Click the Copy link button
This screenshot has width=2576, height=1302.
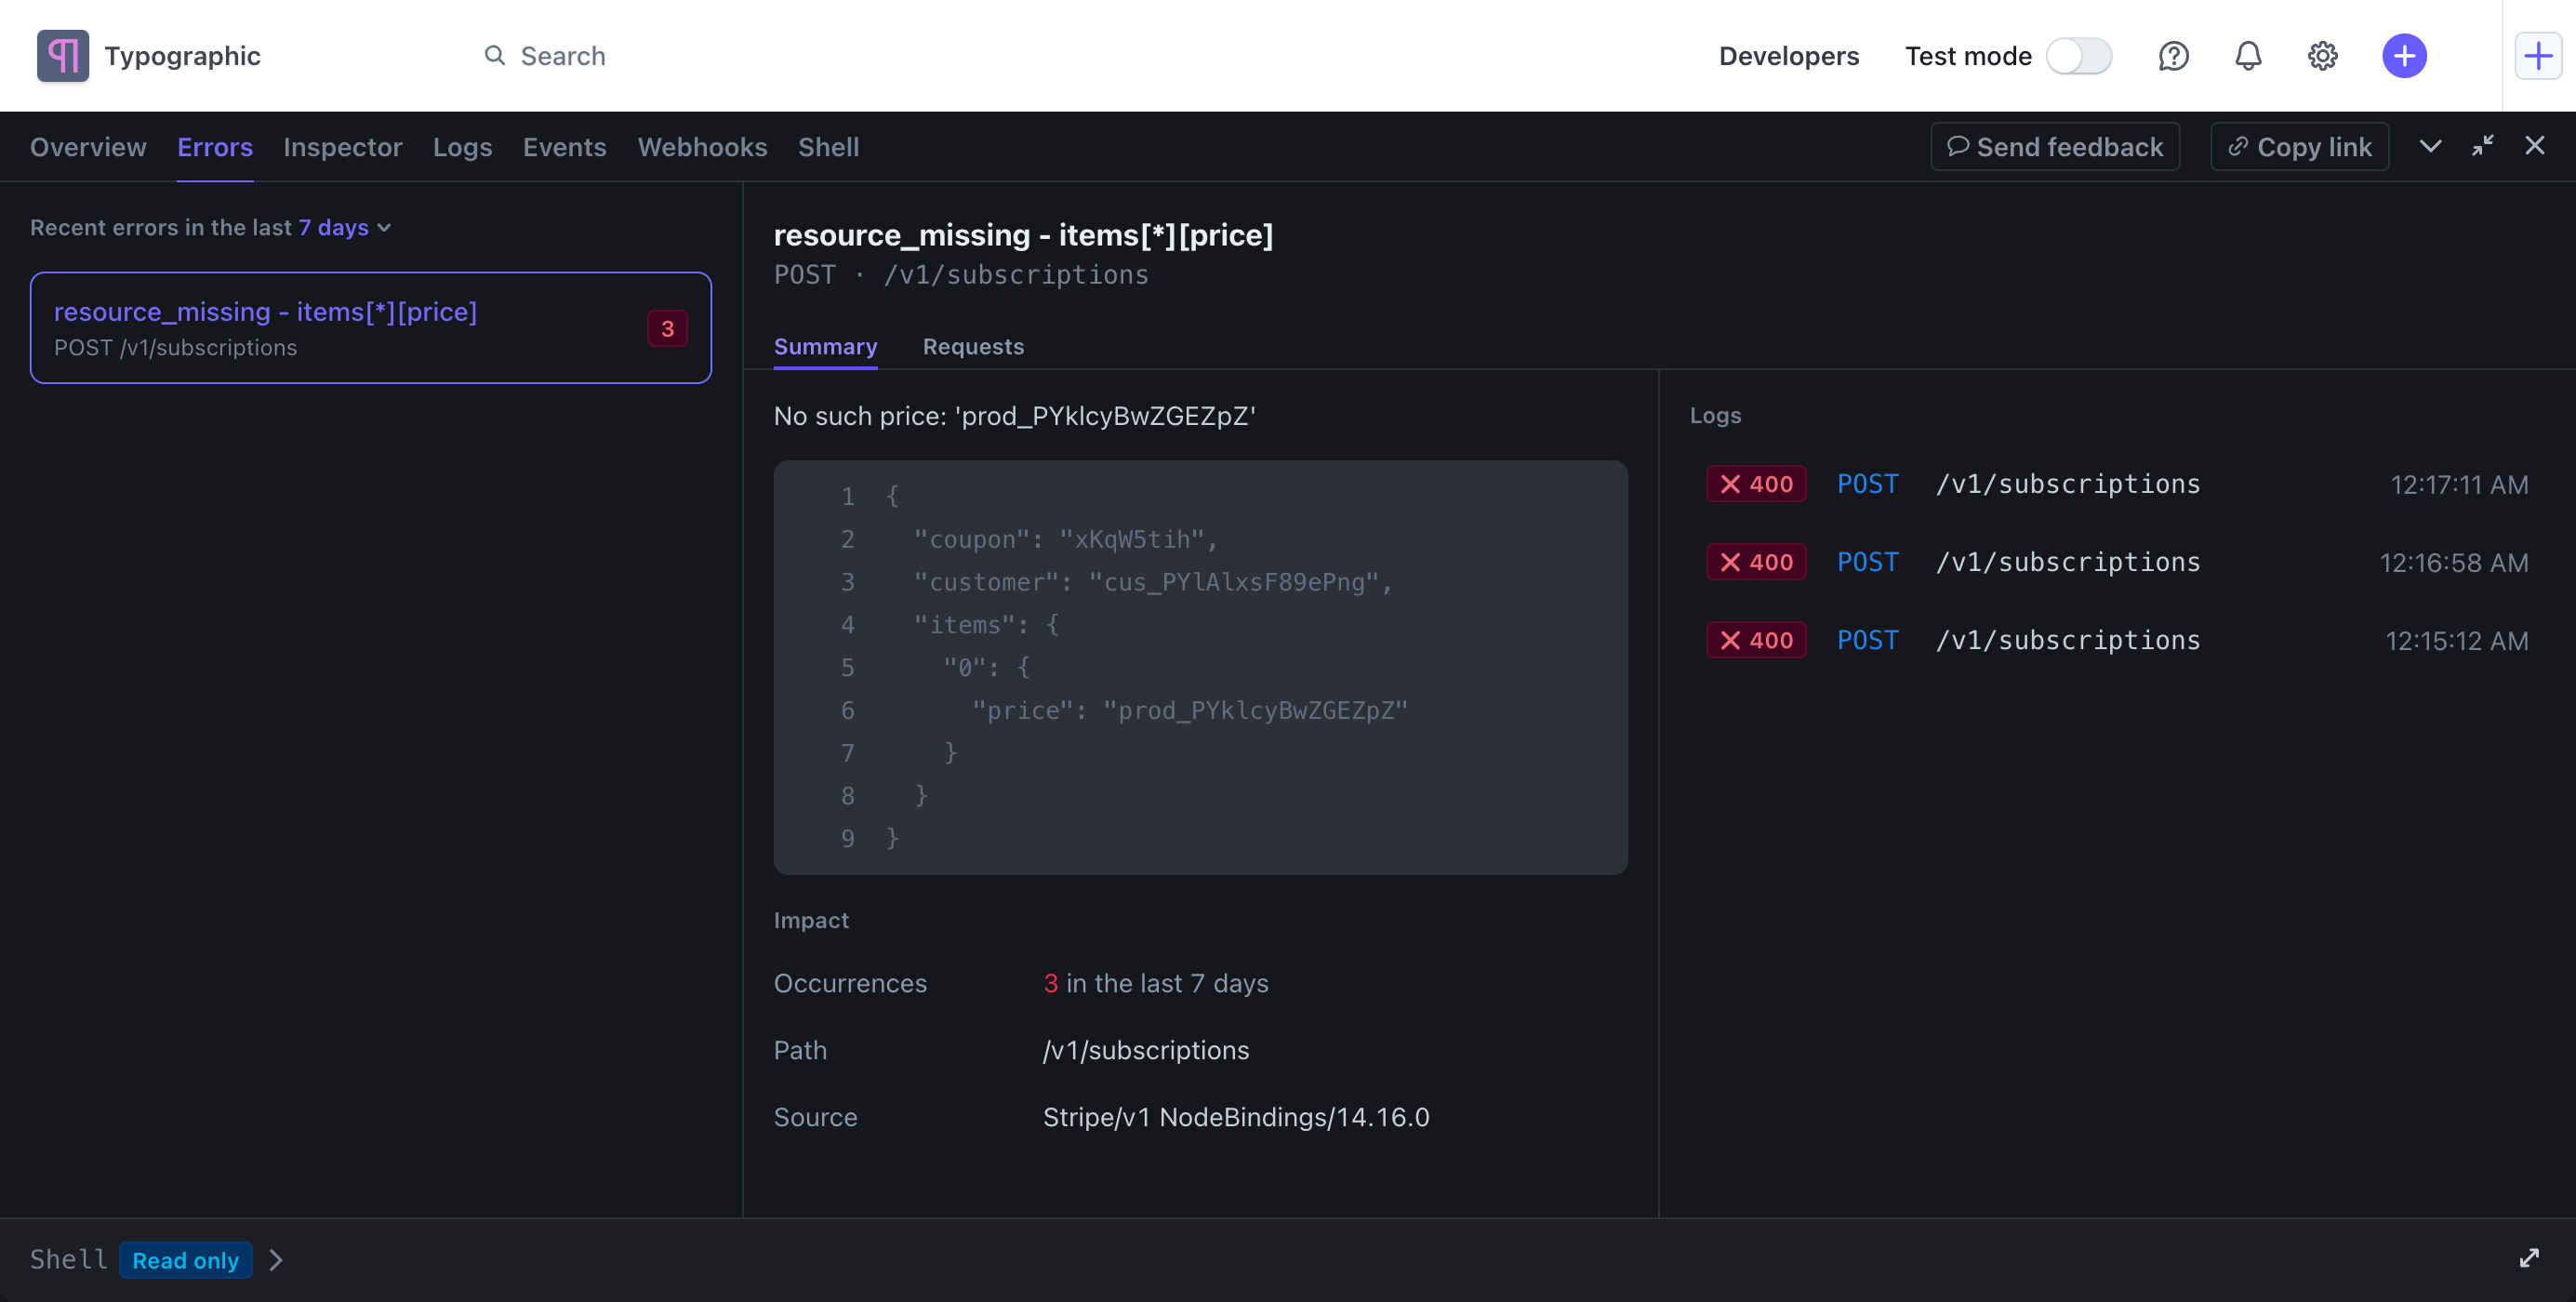pos(2299,147)
